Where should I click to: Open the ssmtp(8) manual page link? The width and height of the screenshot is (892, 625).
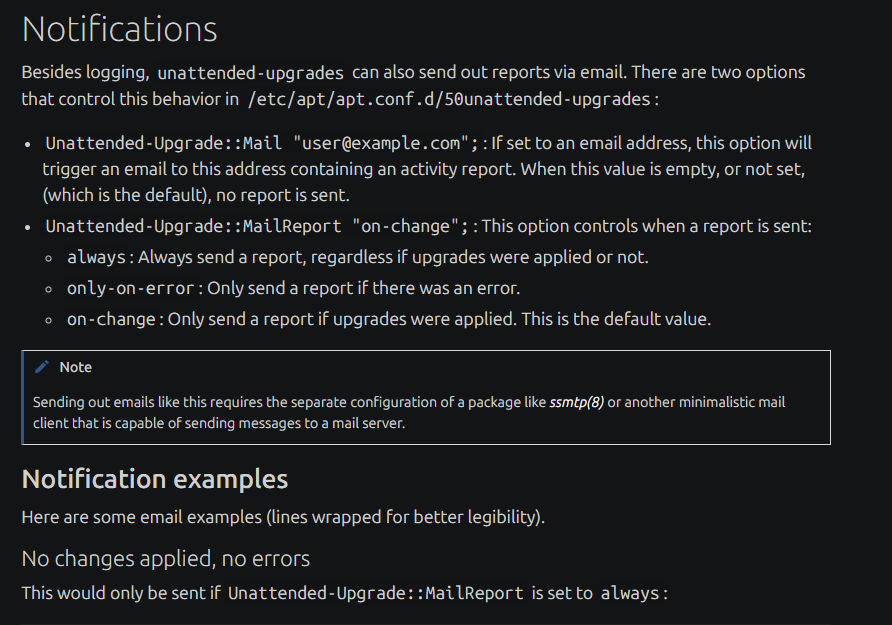pos(577,403)
